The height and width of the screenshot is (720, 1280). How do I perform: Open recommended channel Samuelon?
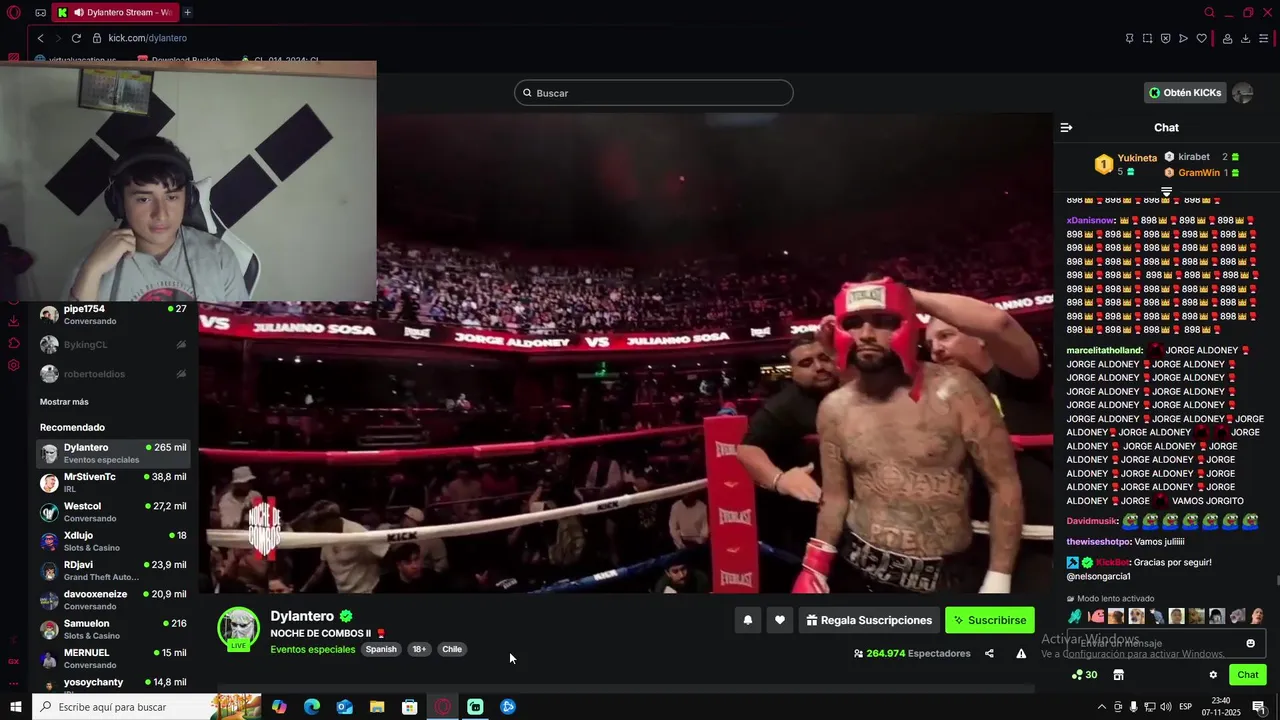[x=113, y=629]
